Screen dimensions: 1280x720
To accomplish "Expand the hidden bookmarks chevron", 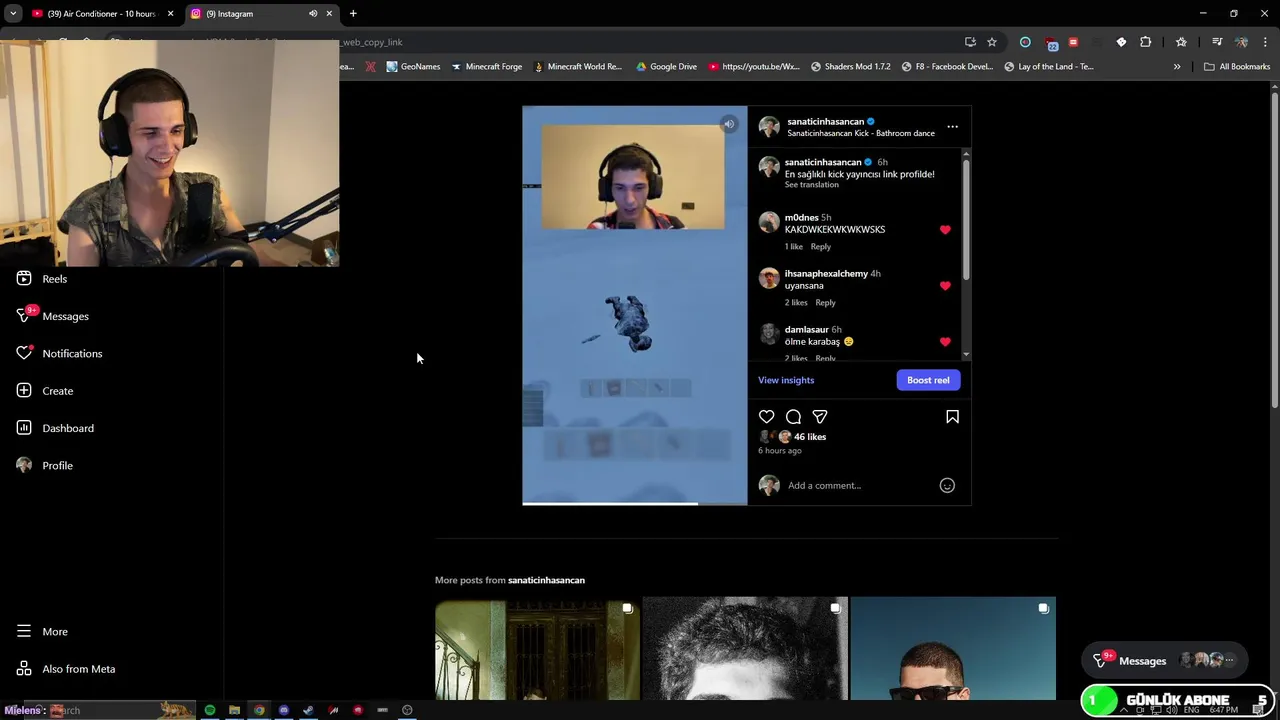I will [1177, 67].
